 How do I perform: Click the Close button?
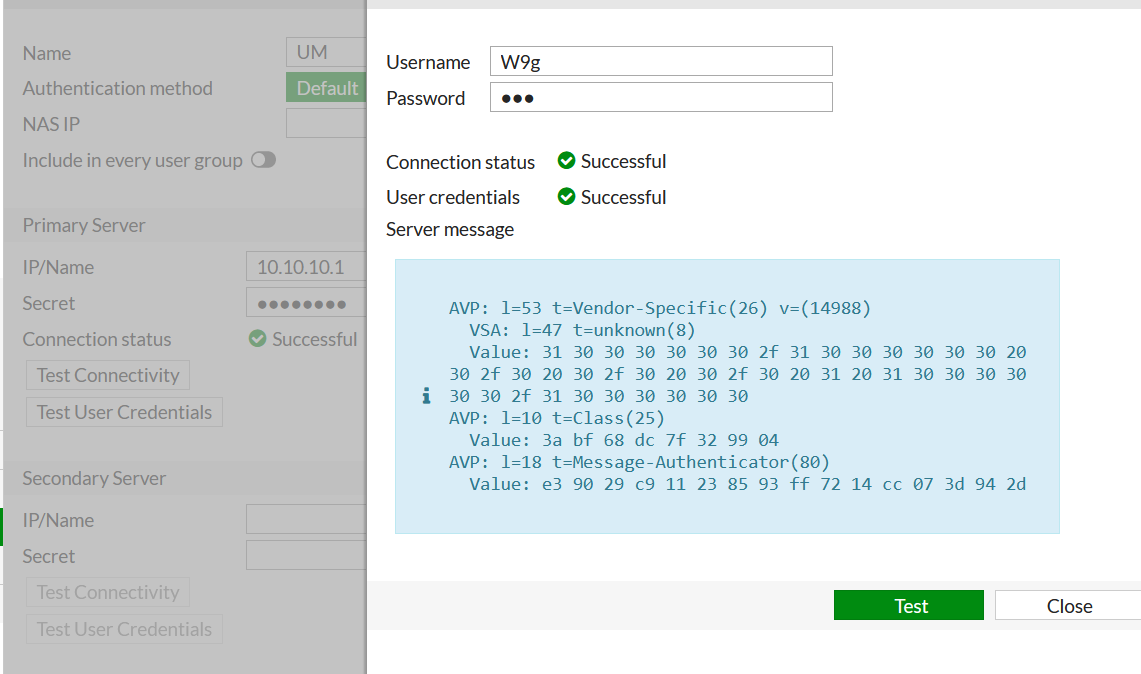pyautogui.click(x=1069, y=605)
